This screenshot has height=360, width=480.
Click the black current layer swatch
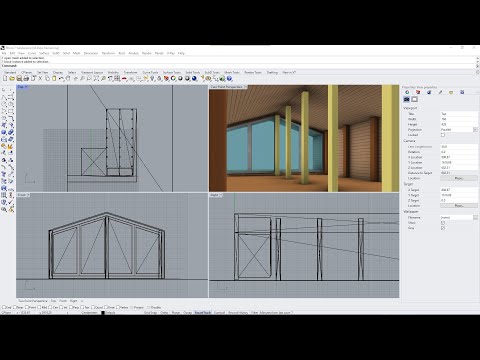coord(103,313)
